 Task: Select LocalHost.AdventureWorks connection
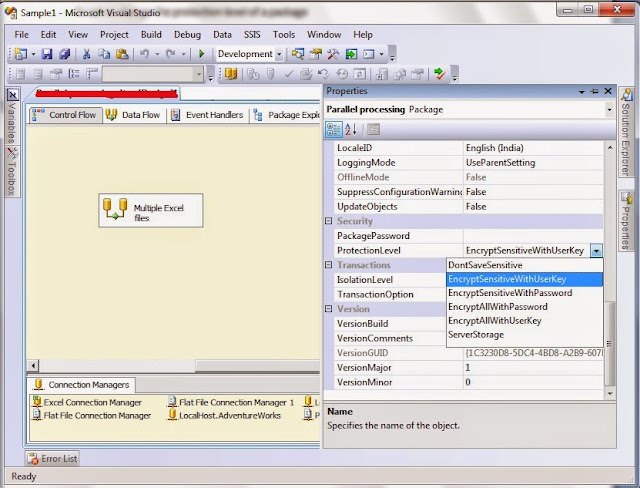tap(225, 415)
